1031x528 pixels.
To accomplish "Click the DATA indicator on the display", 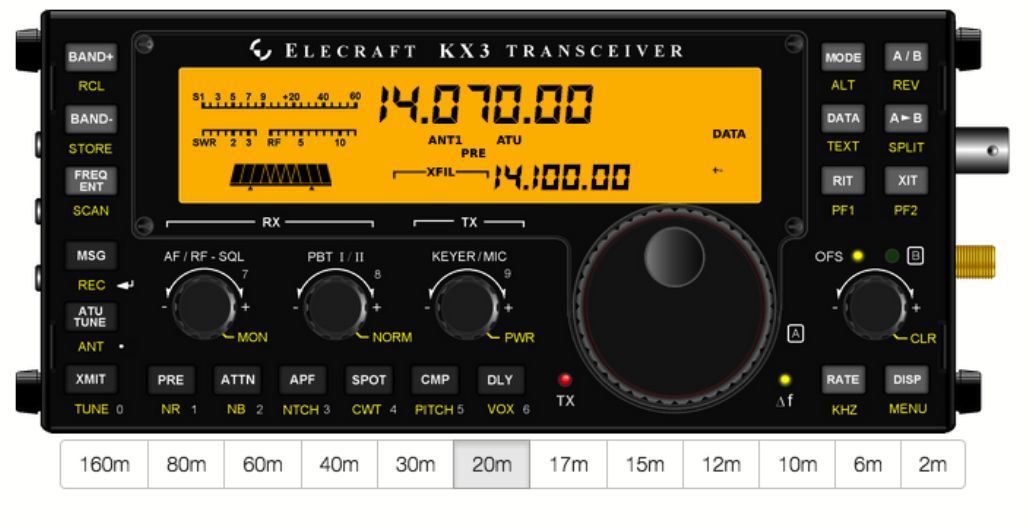I will [x=729, y=134].
